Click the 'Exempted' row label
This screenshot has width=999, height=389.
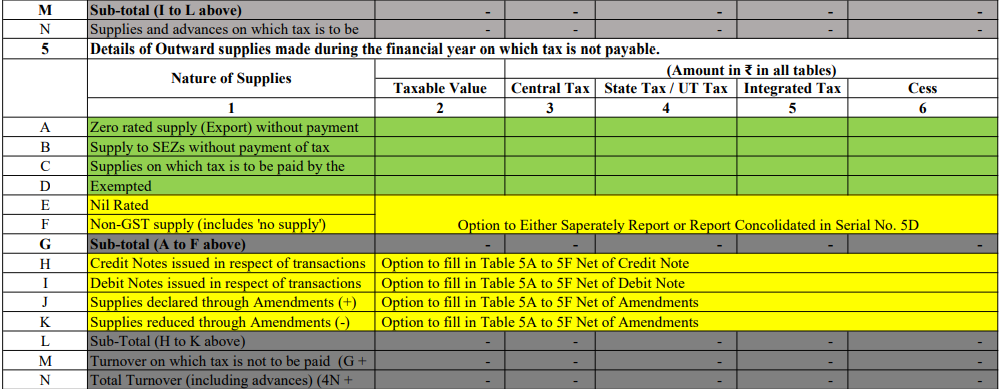pos(121,187)
